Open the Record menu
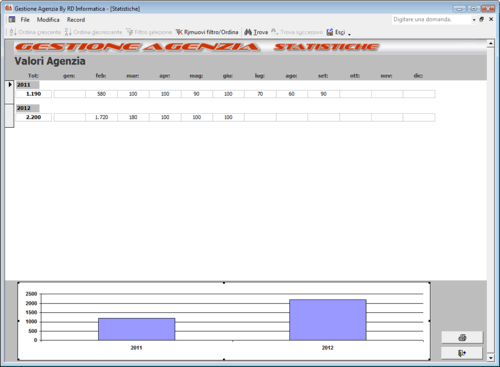The height and width of the screenshot is (367, 500). point(76,20)
